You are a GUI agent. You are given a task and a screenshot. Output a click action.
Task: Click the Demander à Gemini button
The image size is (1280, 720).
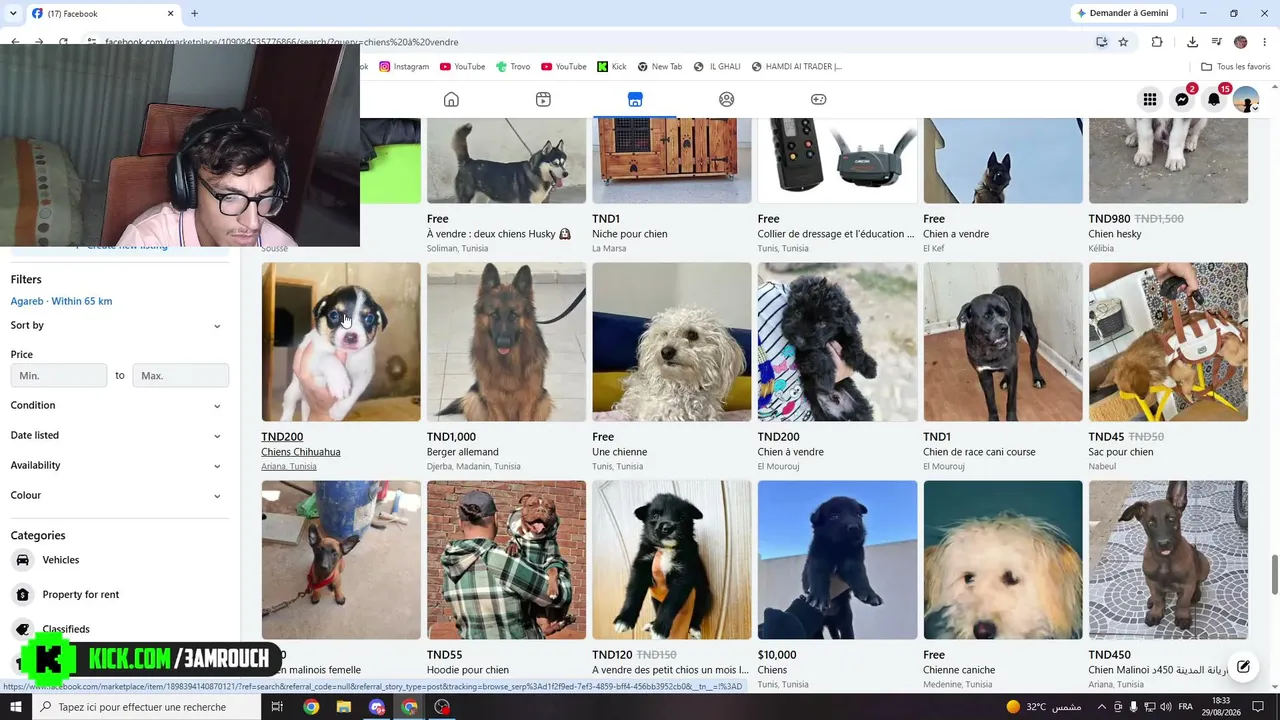pos(1122,13)
